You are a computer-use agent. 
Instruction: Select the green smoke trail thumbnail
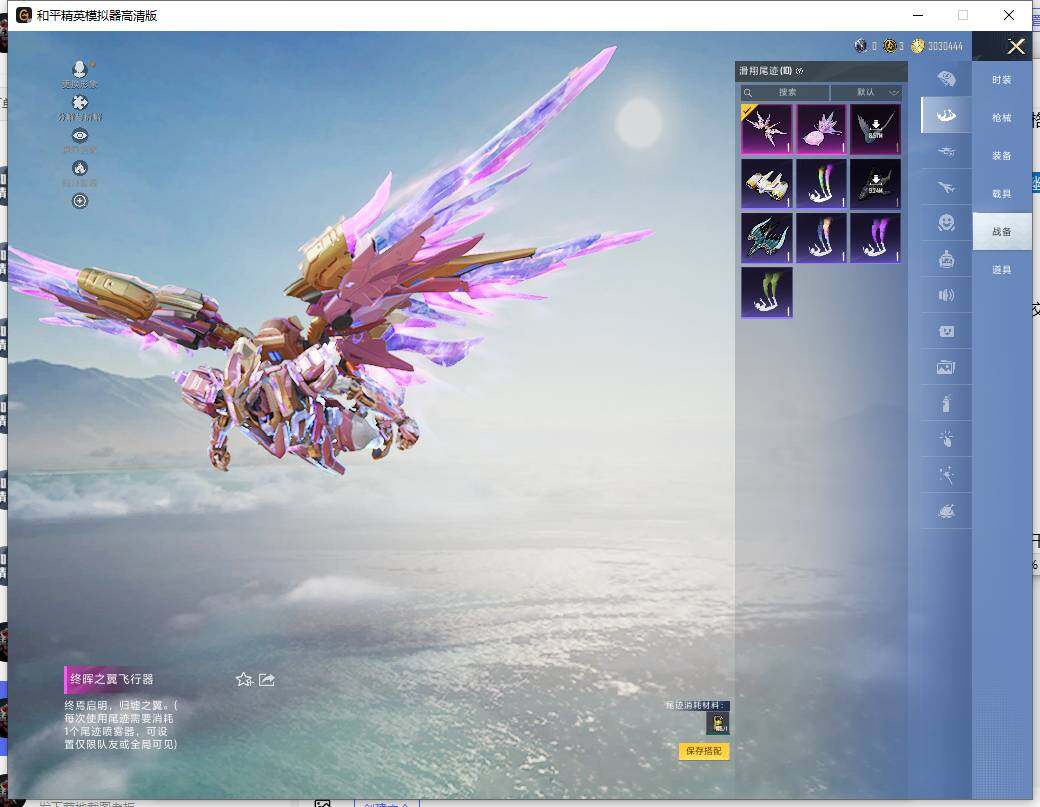[767, 292]
